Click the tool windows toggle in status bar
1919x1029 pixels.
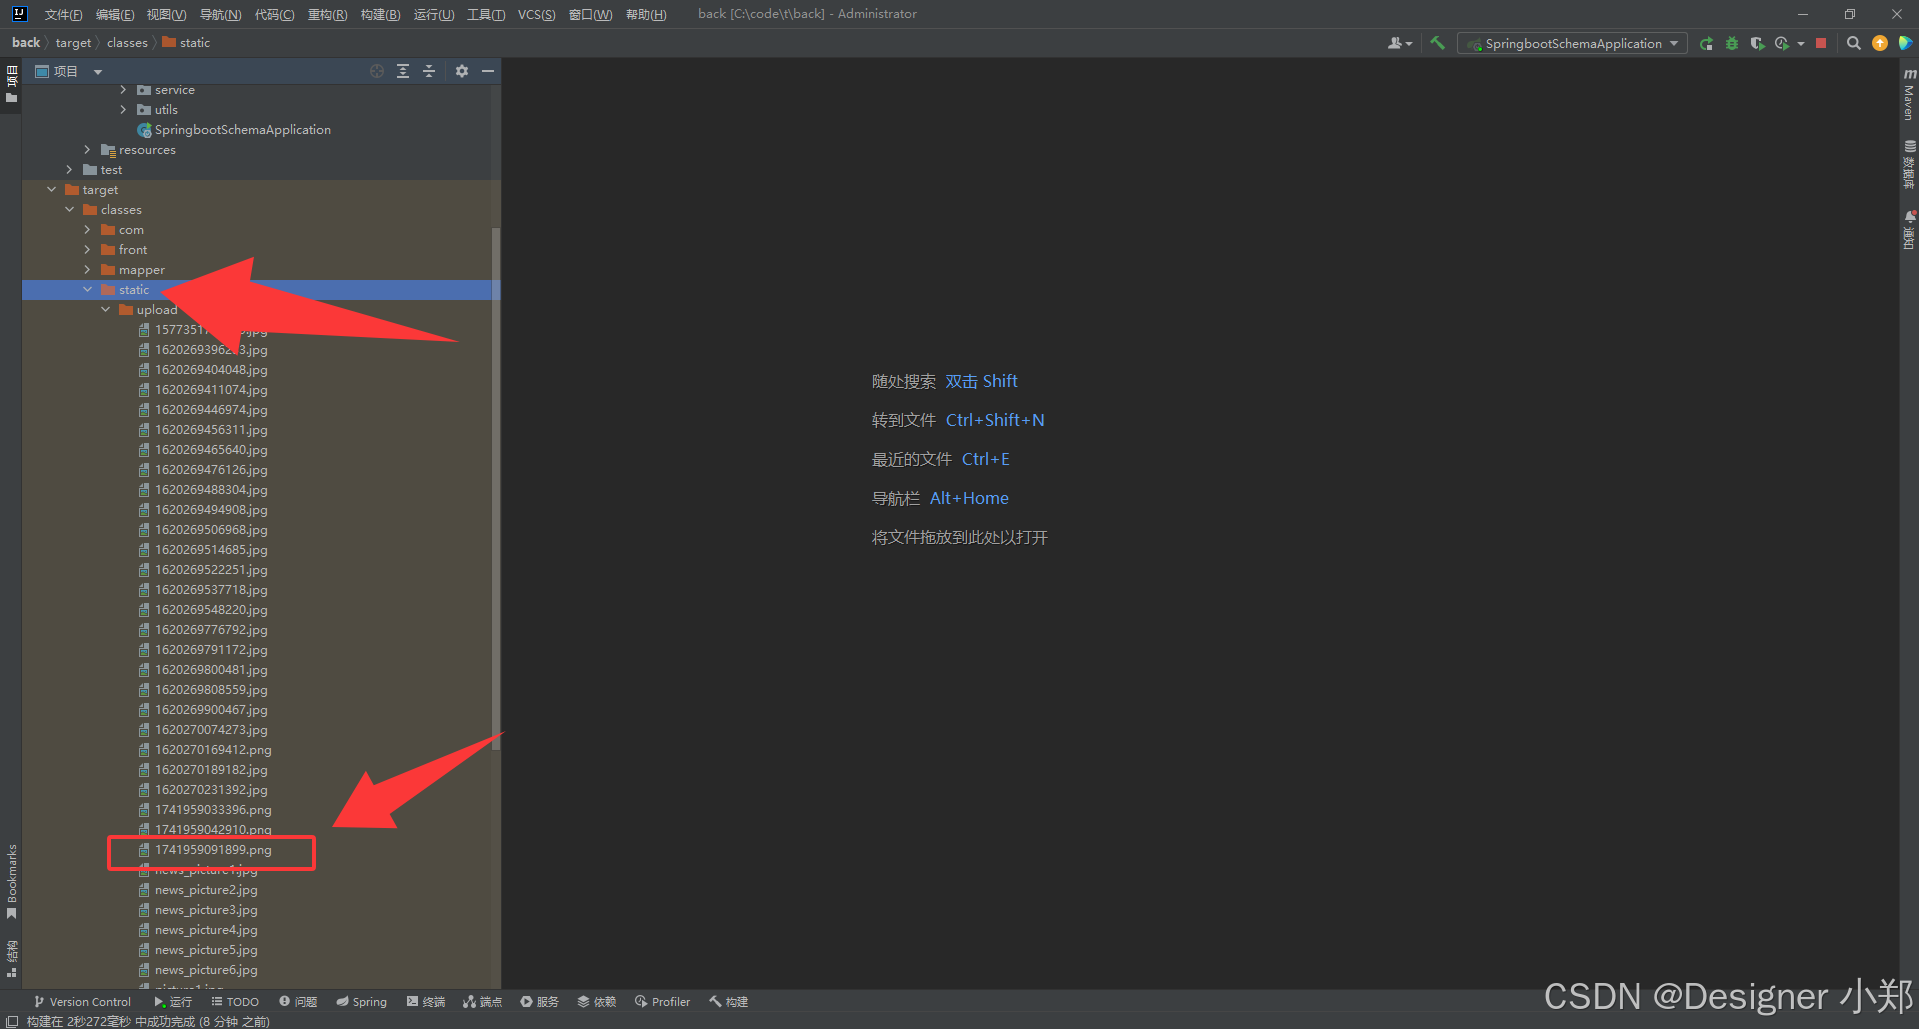pos(12,1021)
